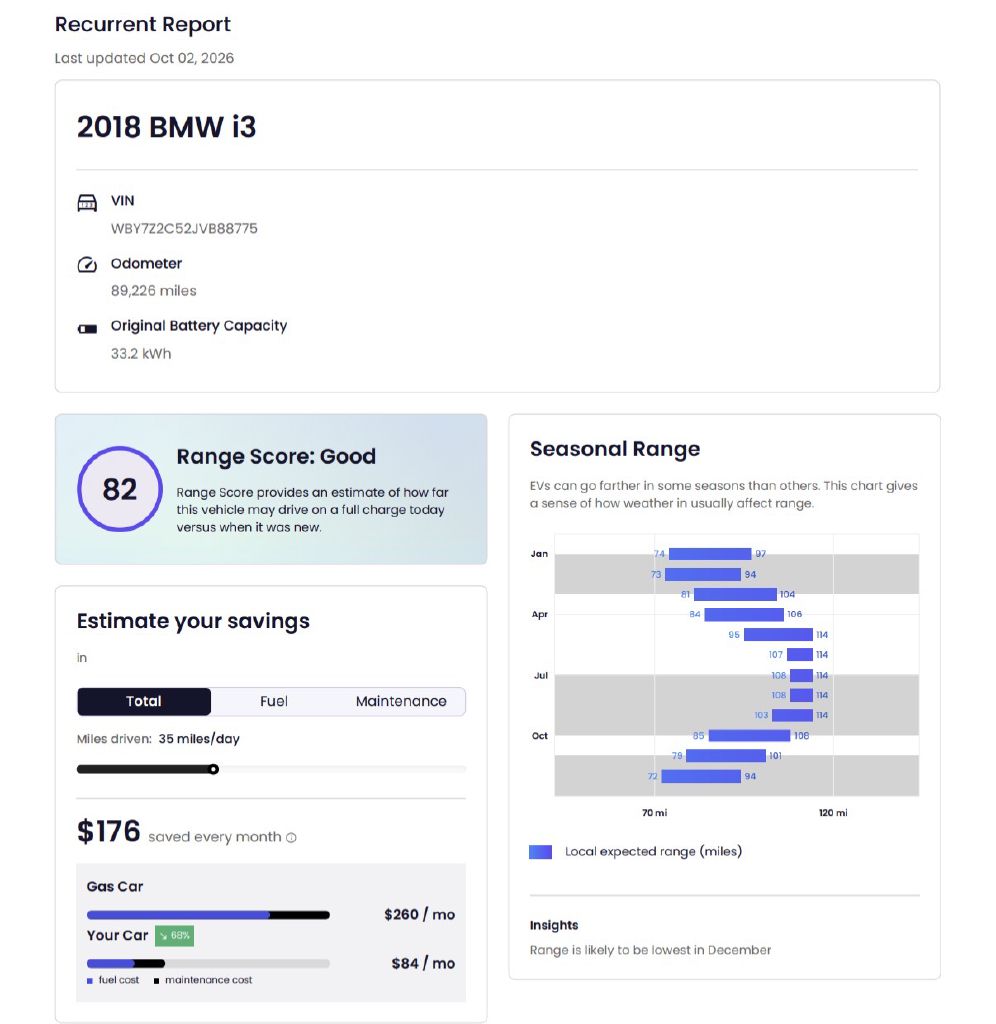The width and height of the screenshot is (996, 1024).
Task: Click the Estimate your savings heading
Action: point(193,620)
